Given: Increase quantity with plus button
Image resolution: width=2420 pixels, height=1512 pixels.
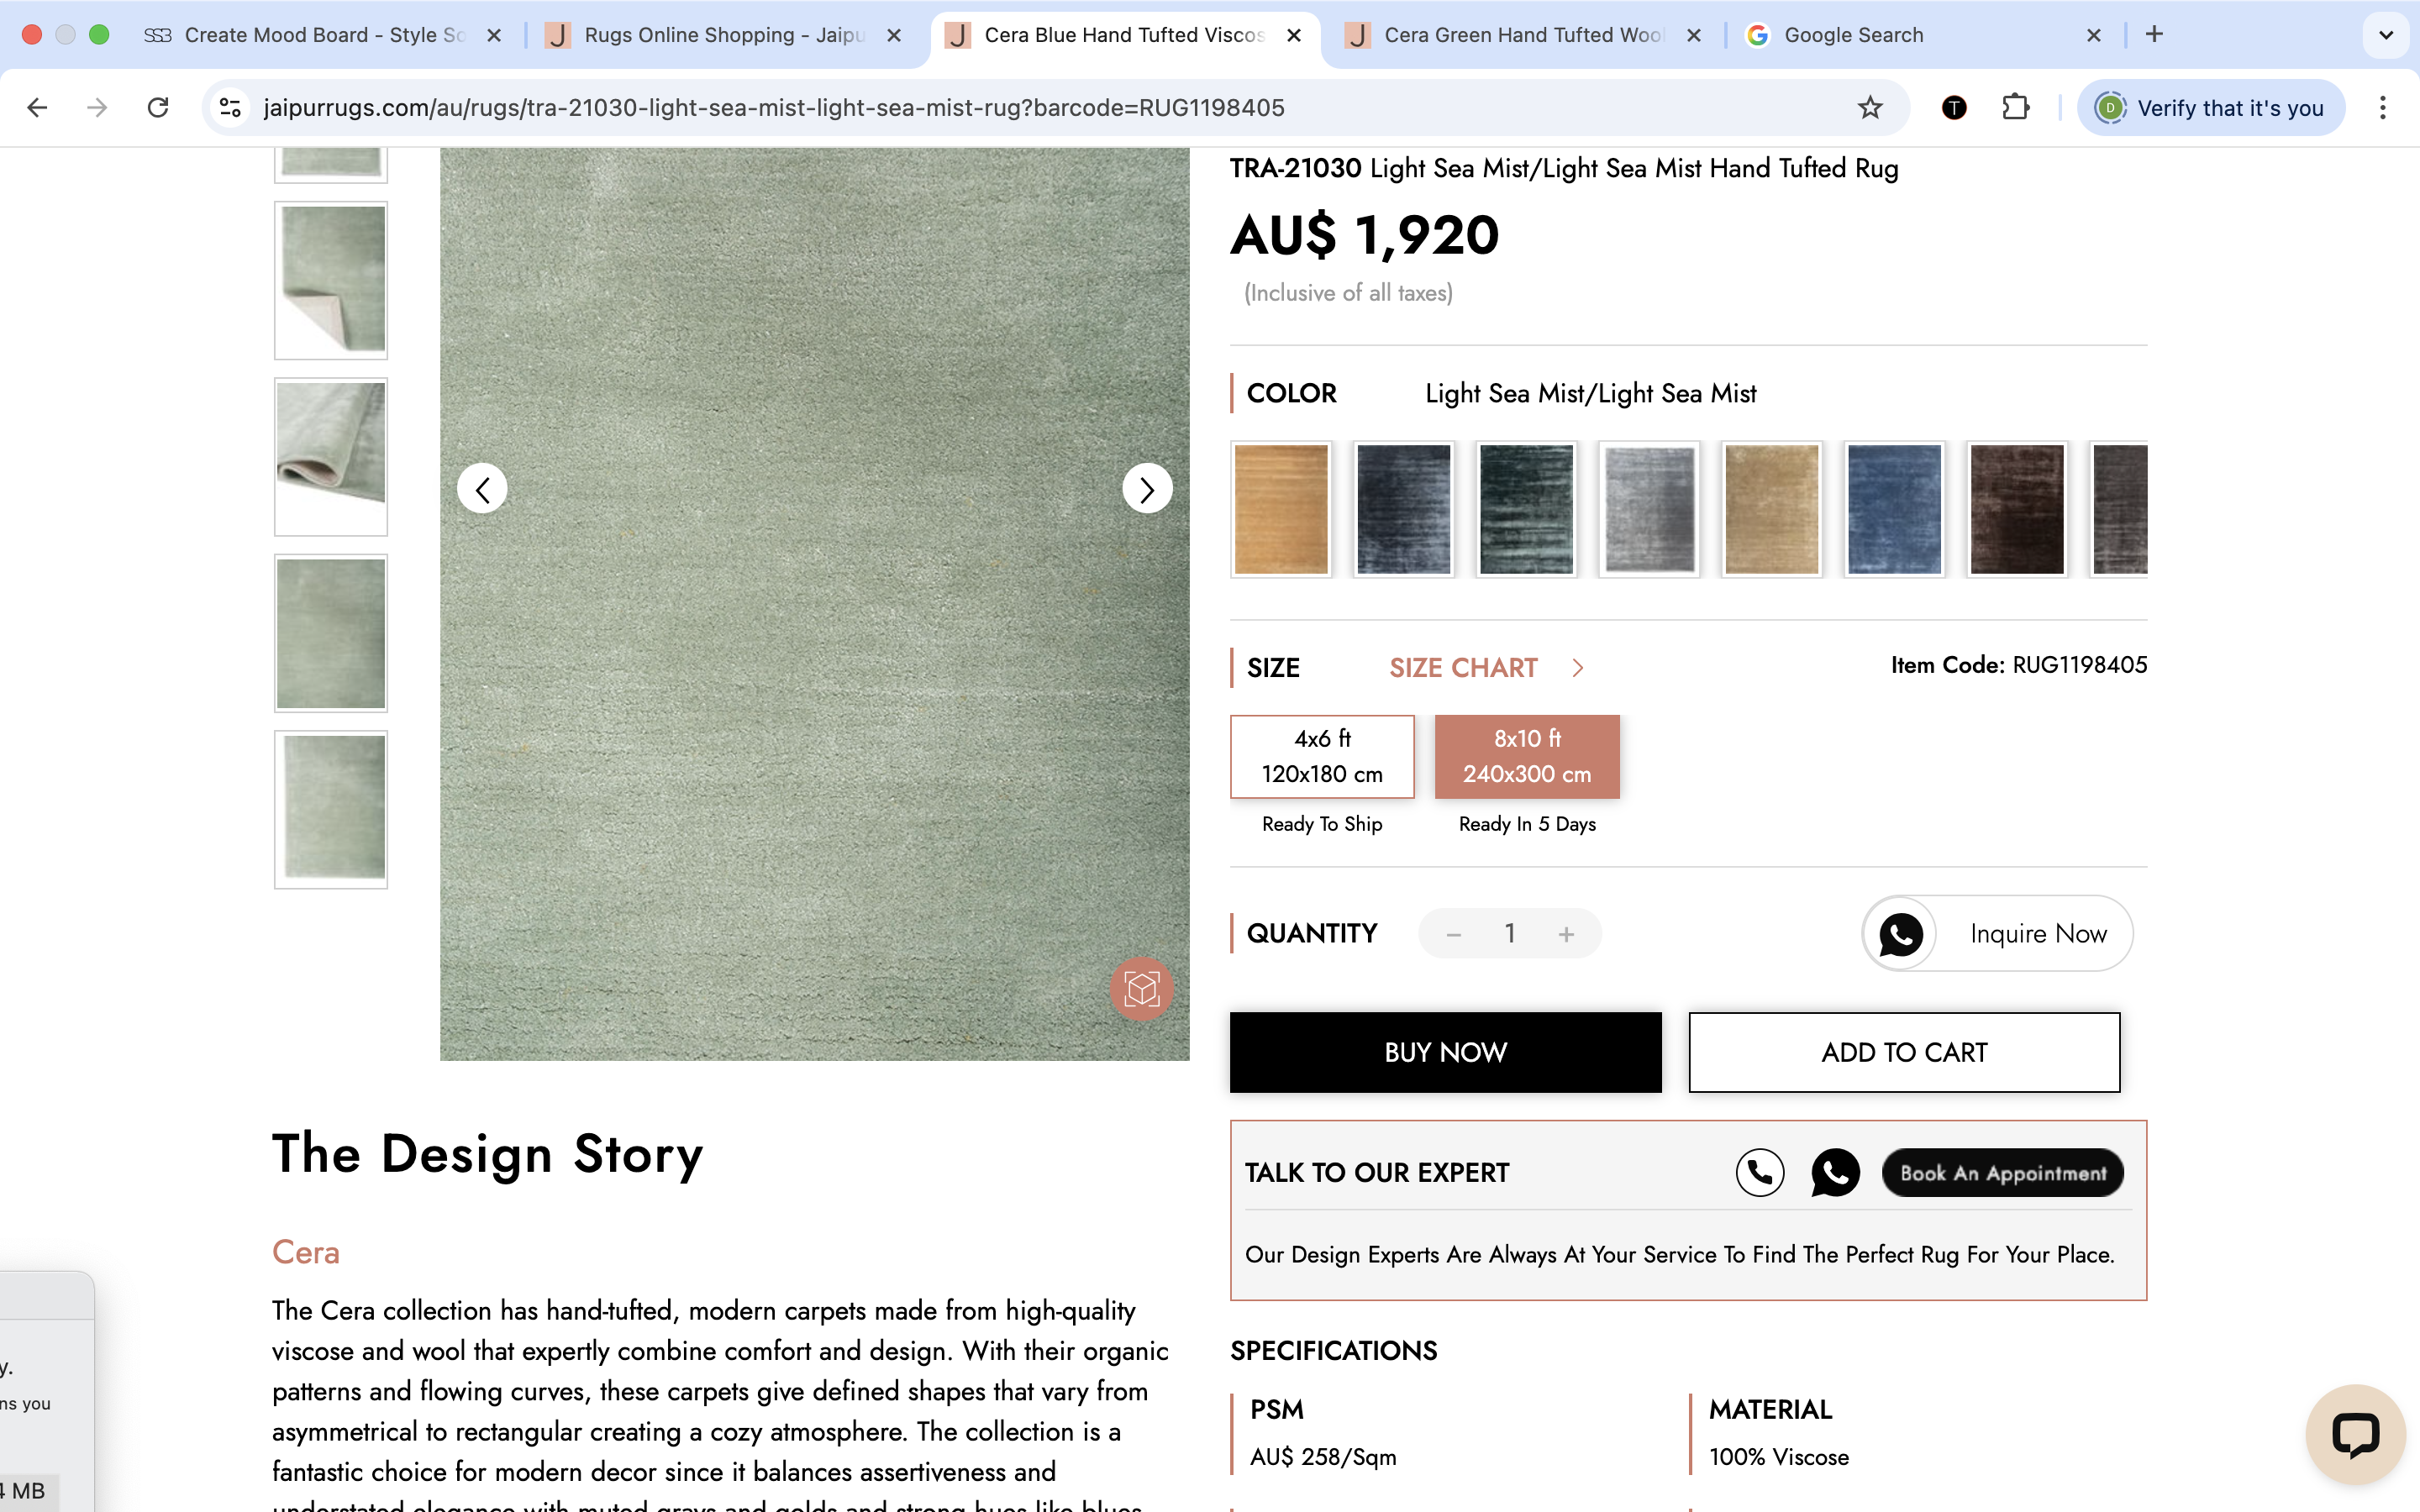Looking at the screenshot, I should [1566, 934].
